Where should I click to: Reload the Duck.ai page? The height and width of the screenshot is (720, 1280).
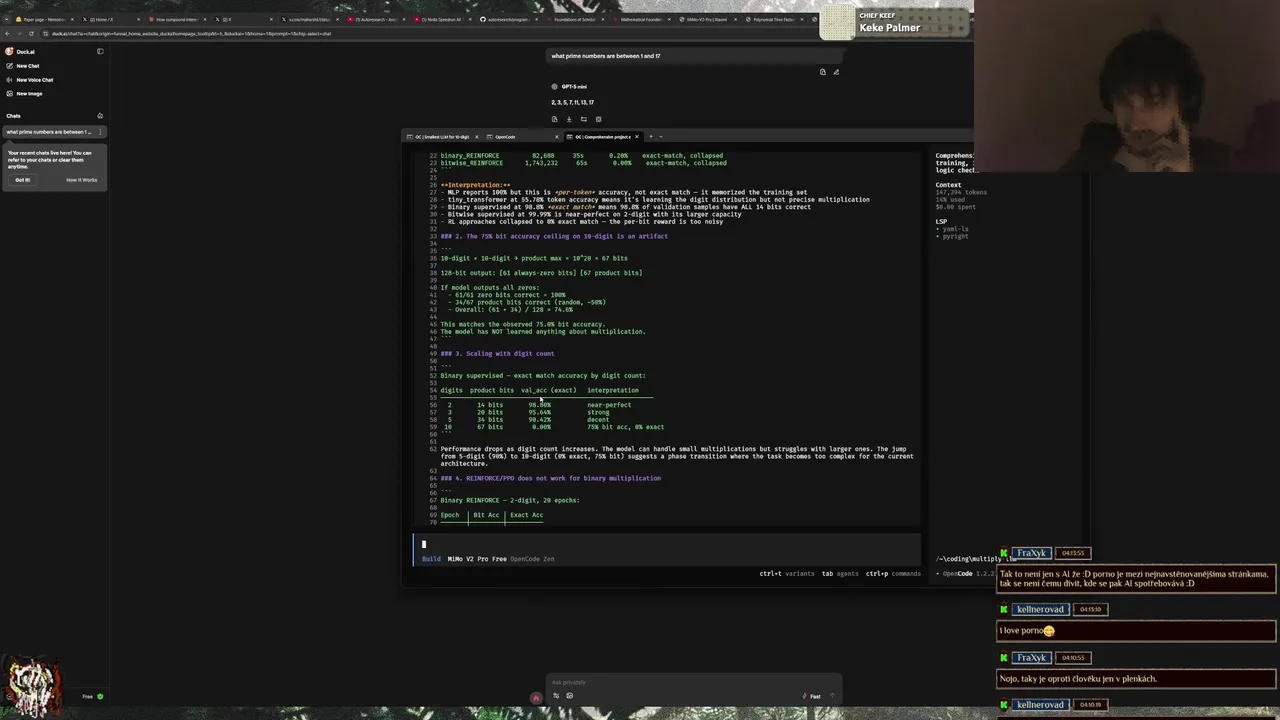[33, 34]
